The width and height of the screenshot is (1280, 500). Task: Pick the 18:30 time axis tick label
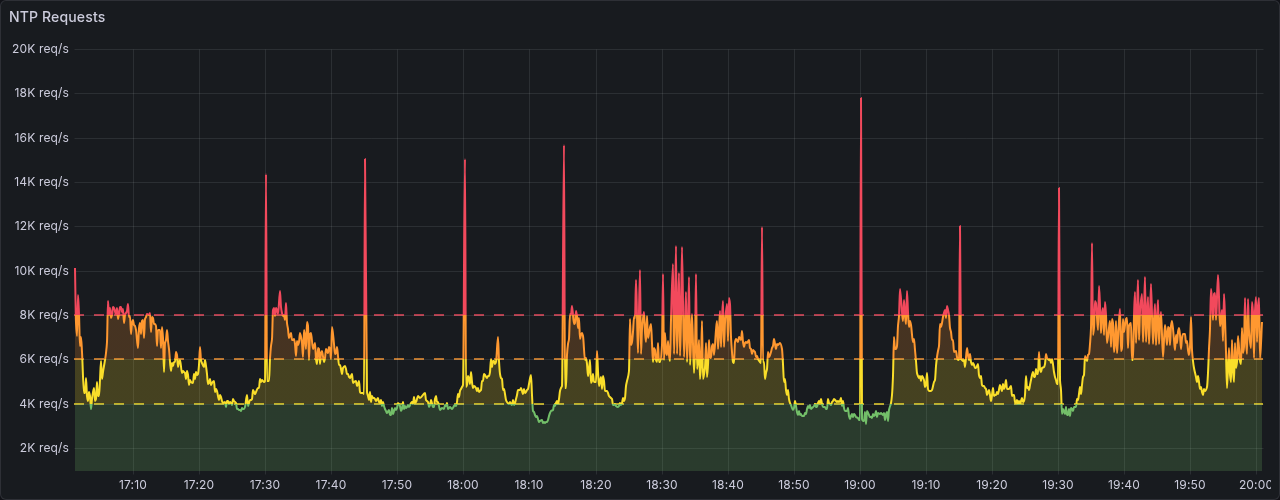(x=662, y=484)
